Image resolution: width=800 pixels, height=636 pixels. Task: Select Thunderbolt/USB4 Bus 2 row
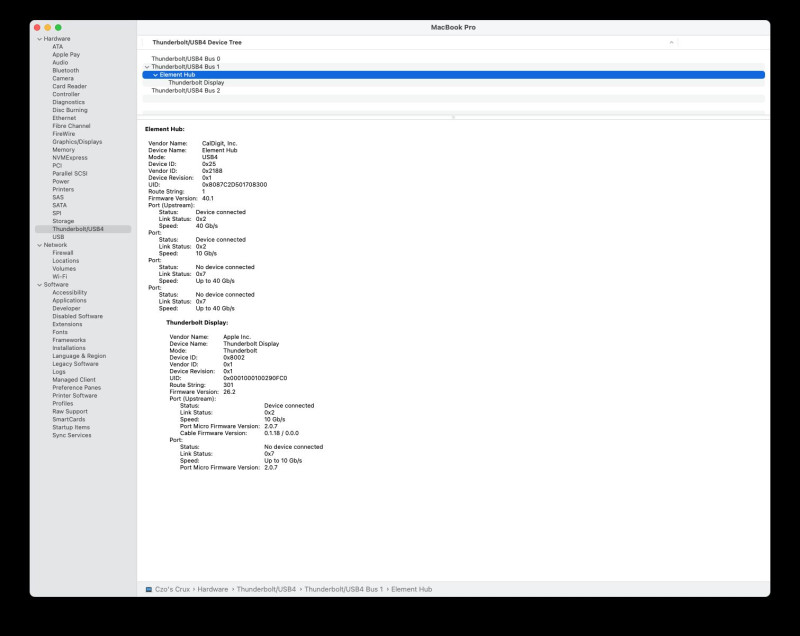click(x=453, y=91)
